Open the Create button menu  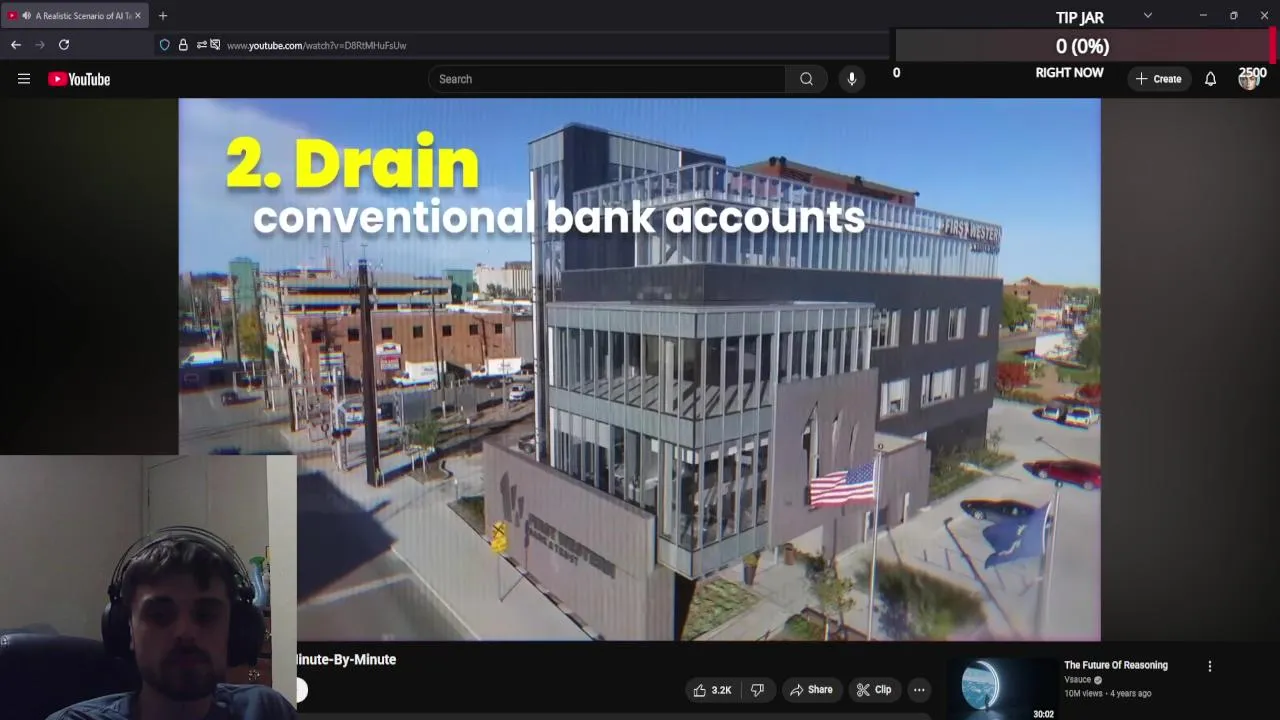1158,79
